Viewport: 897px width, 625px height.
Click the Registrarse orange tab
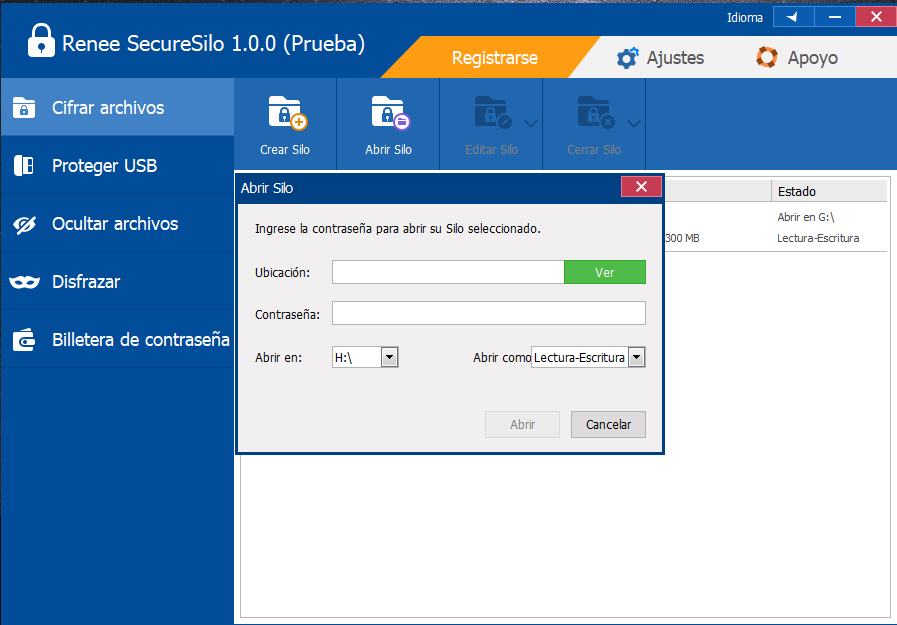494,57
